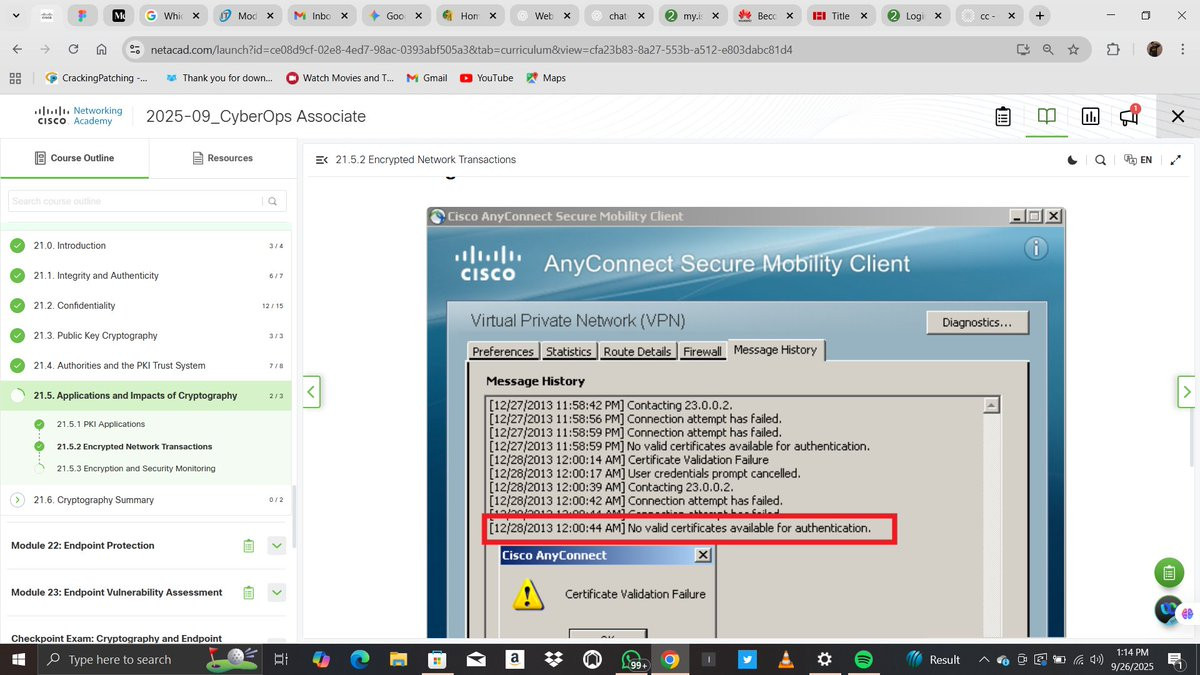The width and height of the screenshot is (1200, 675).
Task: Go to the next page arrow
Action: 1186,392
